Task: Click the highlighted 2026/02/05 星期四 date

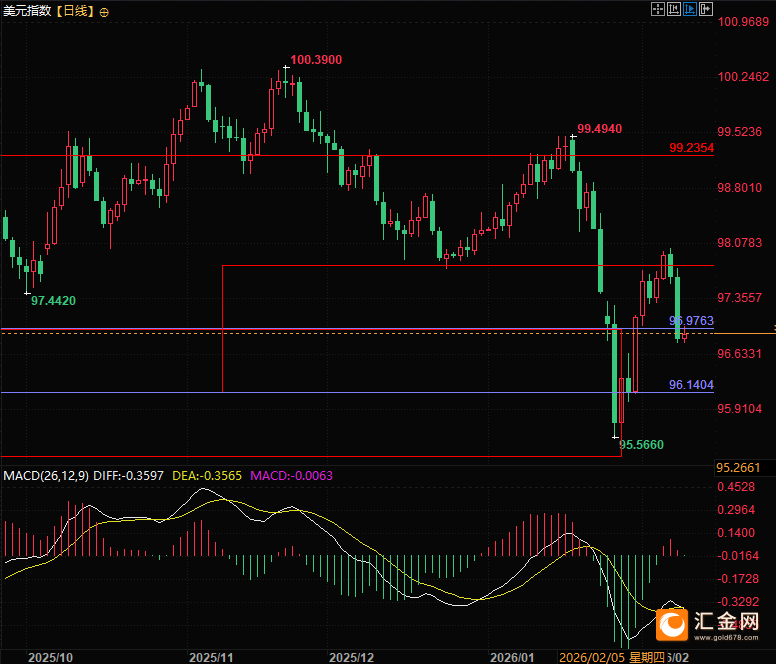Action: tap(612, 658)
